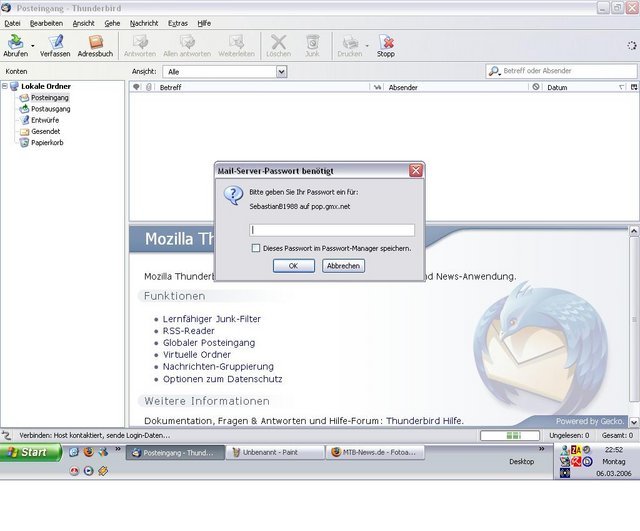Image resolution: width=640 pixels, height=531 pixels.
Task: Click the connection progress bar
Action: (x=510, y=435)
